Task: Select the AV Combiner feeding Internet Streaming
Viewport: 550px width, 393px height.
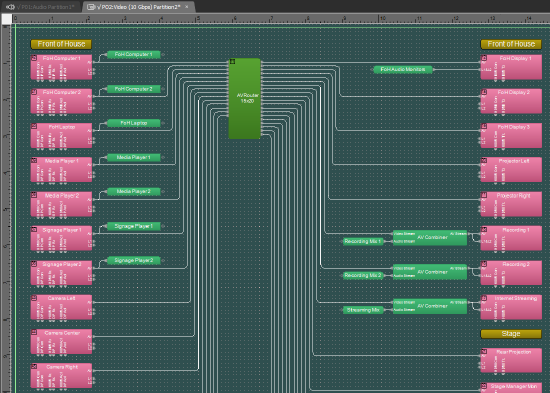Action: pyautogui.click(x=430, y=306)
